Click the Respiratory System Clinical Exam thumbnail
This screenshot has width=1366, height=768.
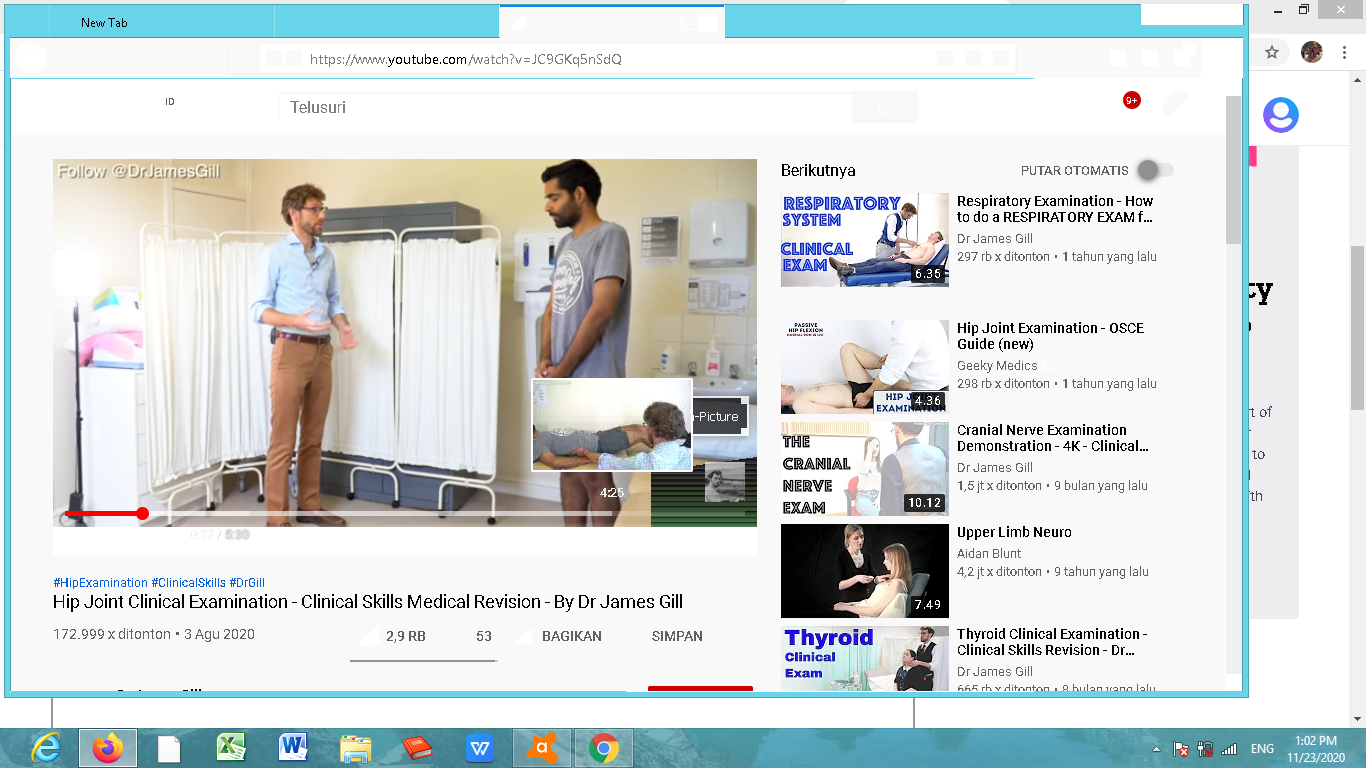point(865,240)
